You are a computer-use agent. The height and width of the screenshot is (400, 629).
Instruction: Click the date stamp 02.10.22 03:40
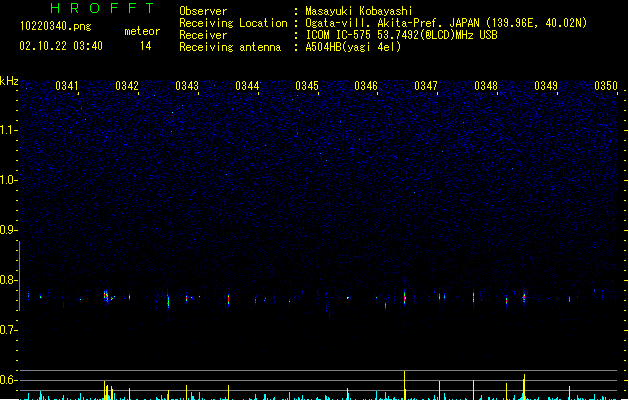(x=61, y=46)
